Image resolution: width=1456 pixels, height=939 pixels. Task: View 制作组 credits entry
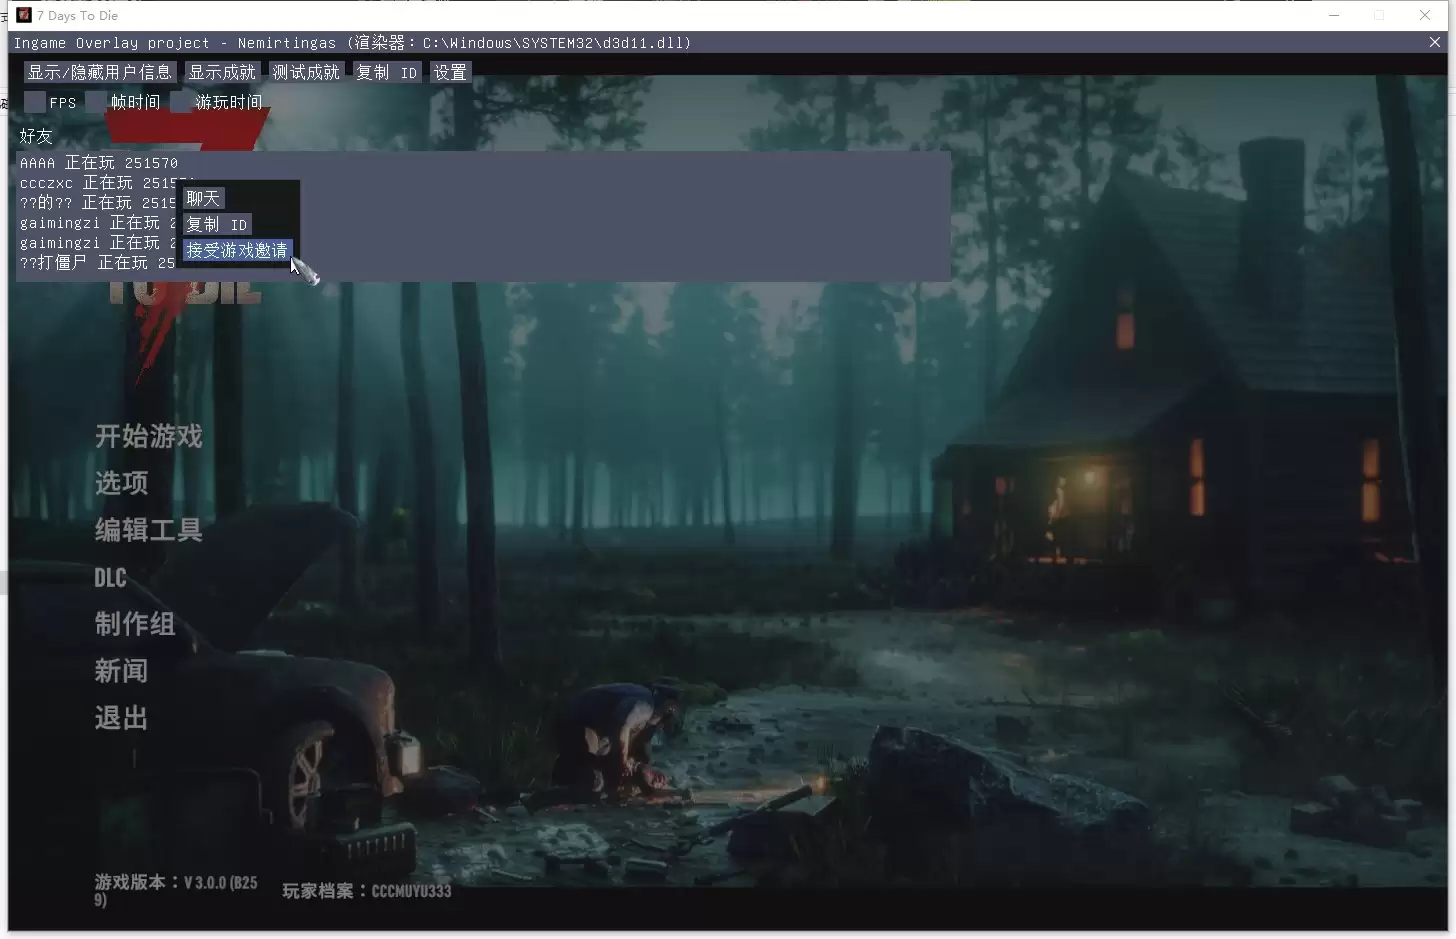135,624
